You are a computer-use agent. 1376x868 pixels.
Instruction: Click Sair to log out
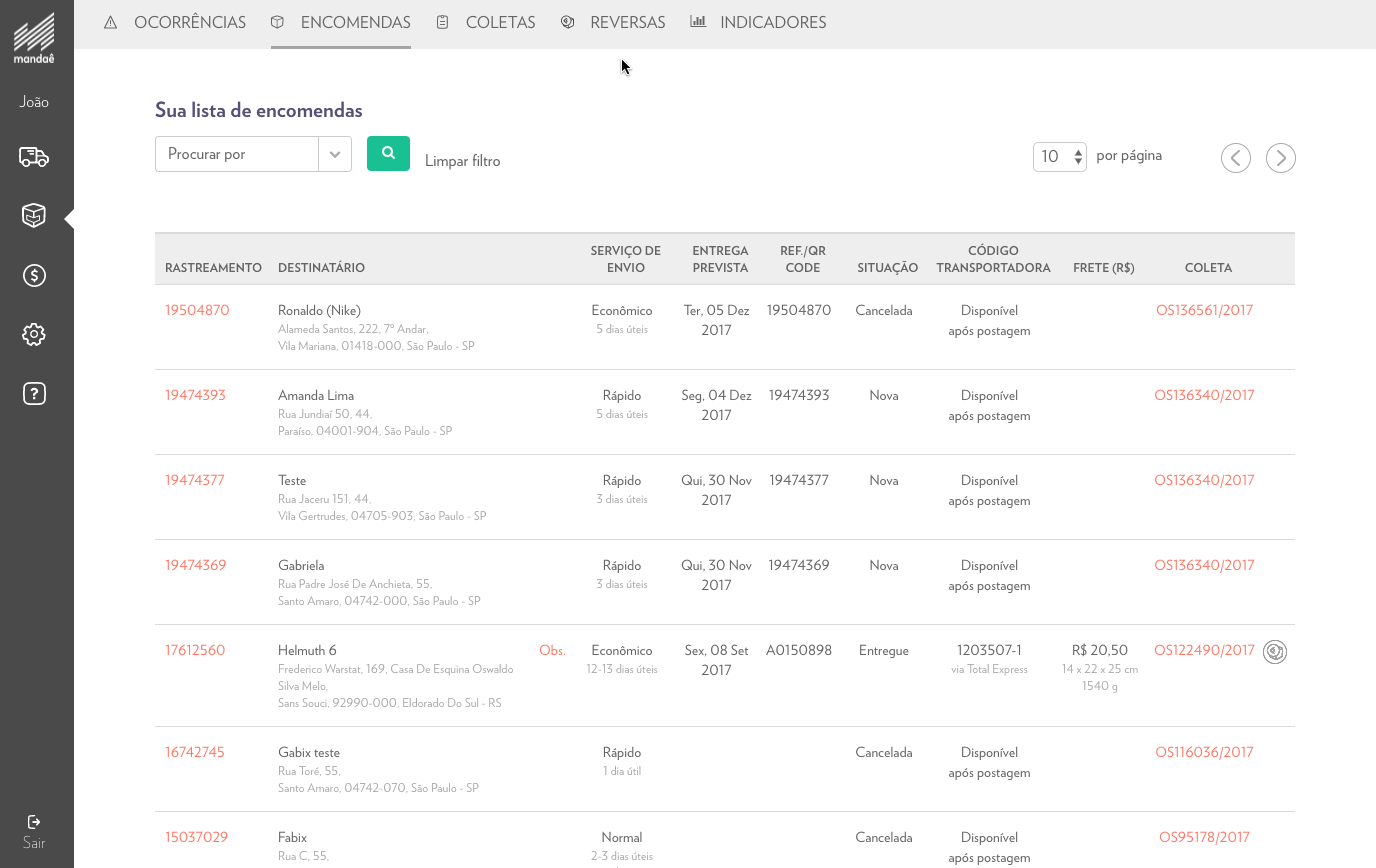click(34, 832)
